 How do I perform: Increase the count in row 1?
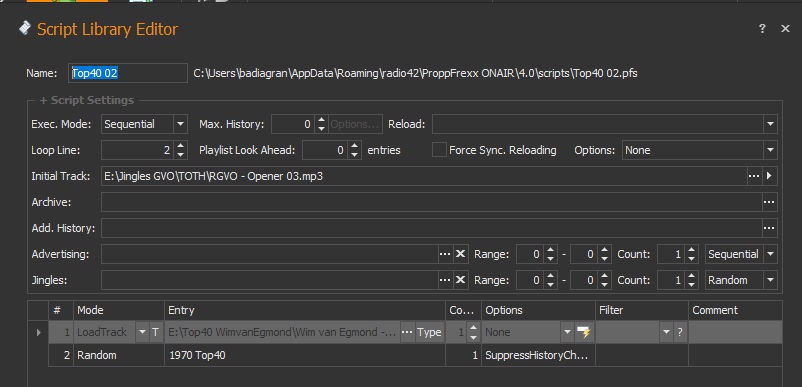pyautogui.click(x=474, y=328)
